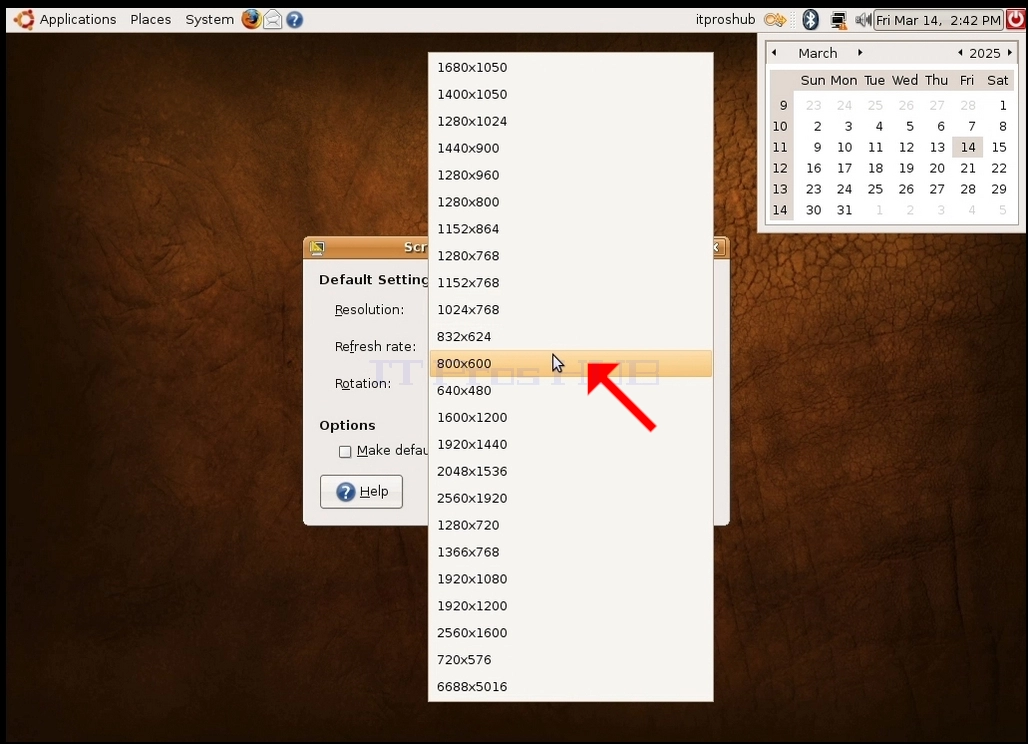This screenshot has width=1028, height=744.
Task: Click the Bluetooth tray icon
Action: 810,20
